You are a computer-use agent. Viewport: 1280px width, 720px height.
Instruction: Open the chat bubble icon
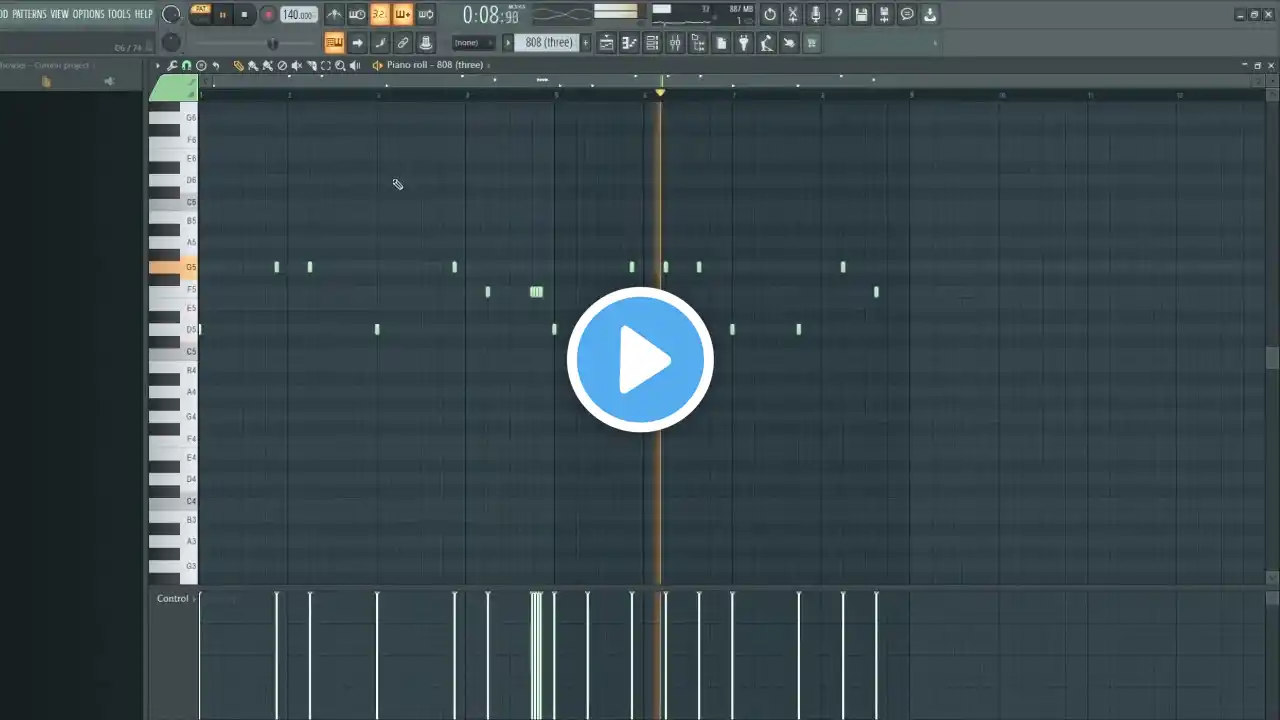tap(907, 15)
